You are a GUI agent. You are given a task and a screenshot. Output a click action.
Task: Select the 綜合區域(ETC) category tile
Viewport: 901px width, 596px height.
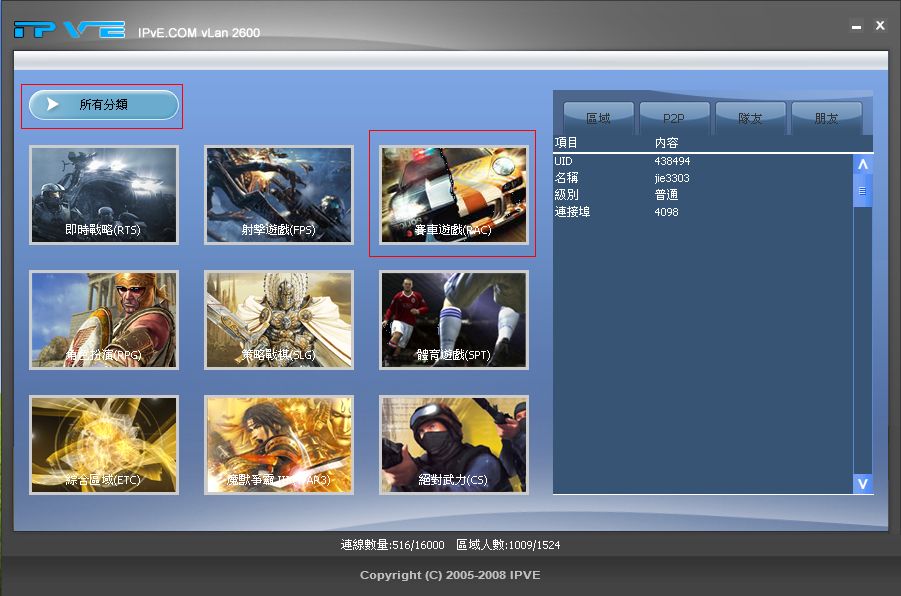point(104,445)
